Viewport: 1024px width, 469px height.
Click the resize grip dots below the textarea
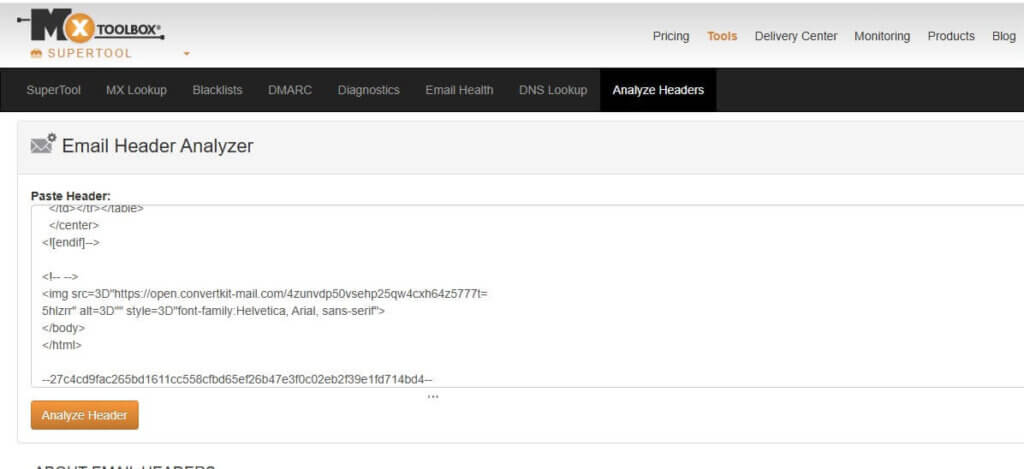tap(432, 396)
